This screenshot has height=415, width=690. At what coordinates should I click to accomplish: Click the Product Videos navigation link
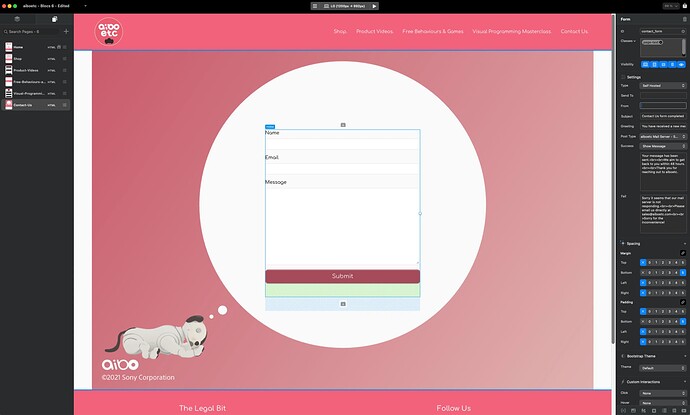point(374,31)
